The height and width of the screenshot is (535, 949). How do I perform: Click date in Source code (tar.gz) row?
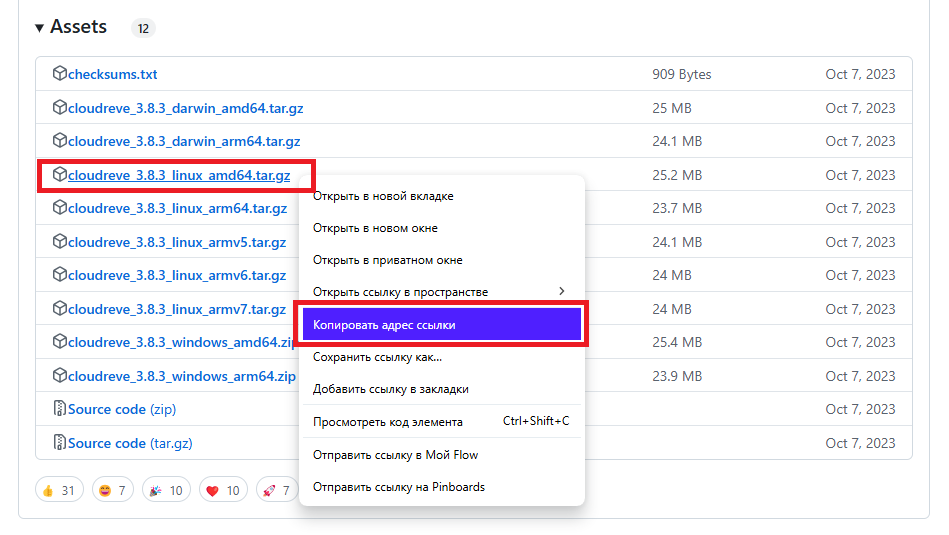tap(860, 444)
